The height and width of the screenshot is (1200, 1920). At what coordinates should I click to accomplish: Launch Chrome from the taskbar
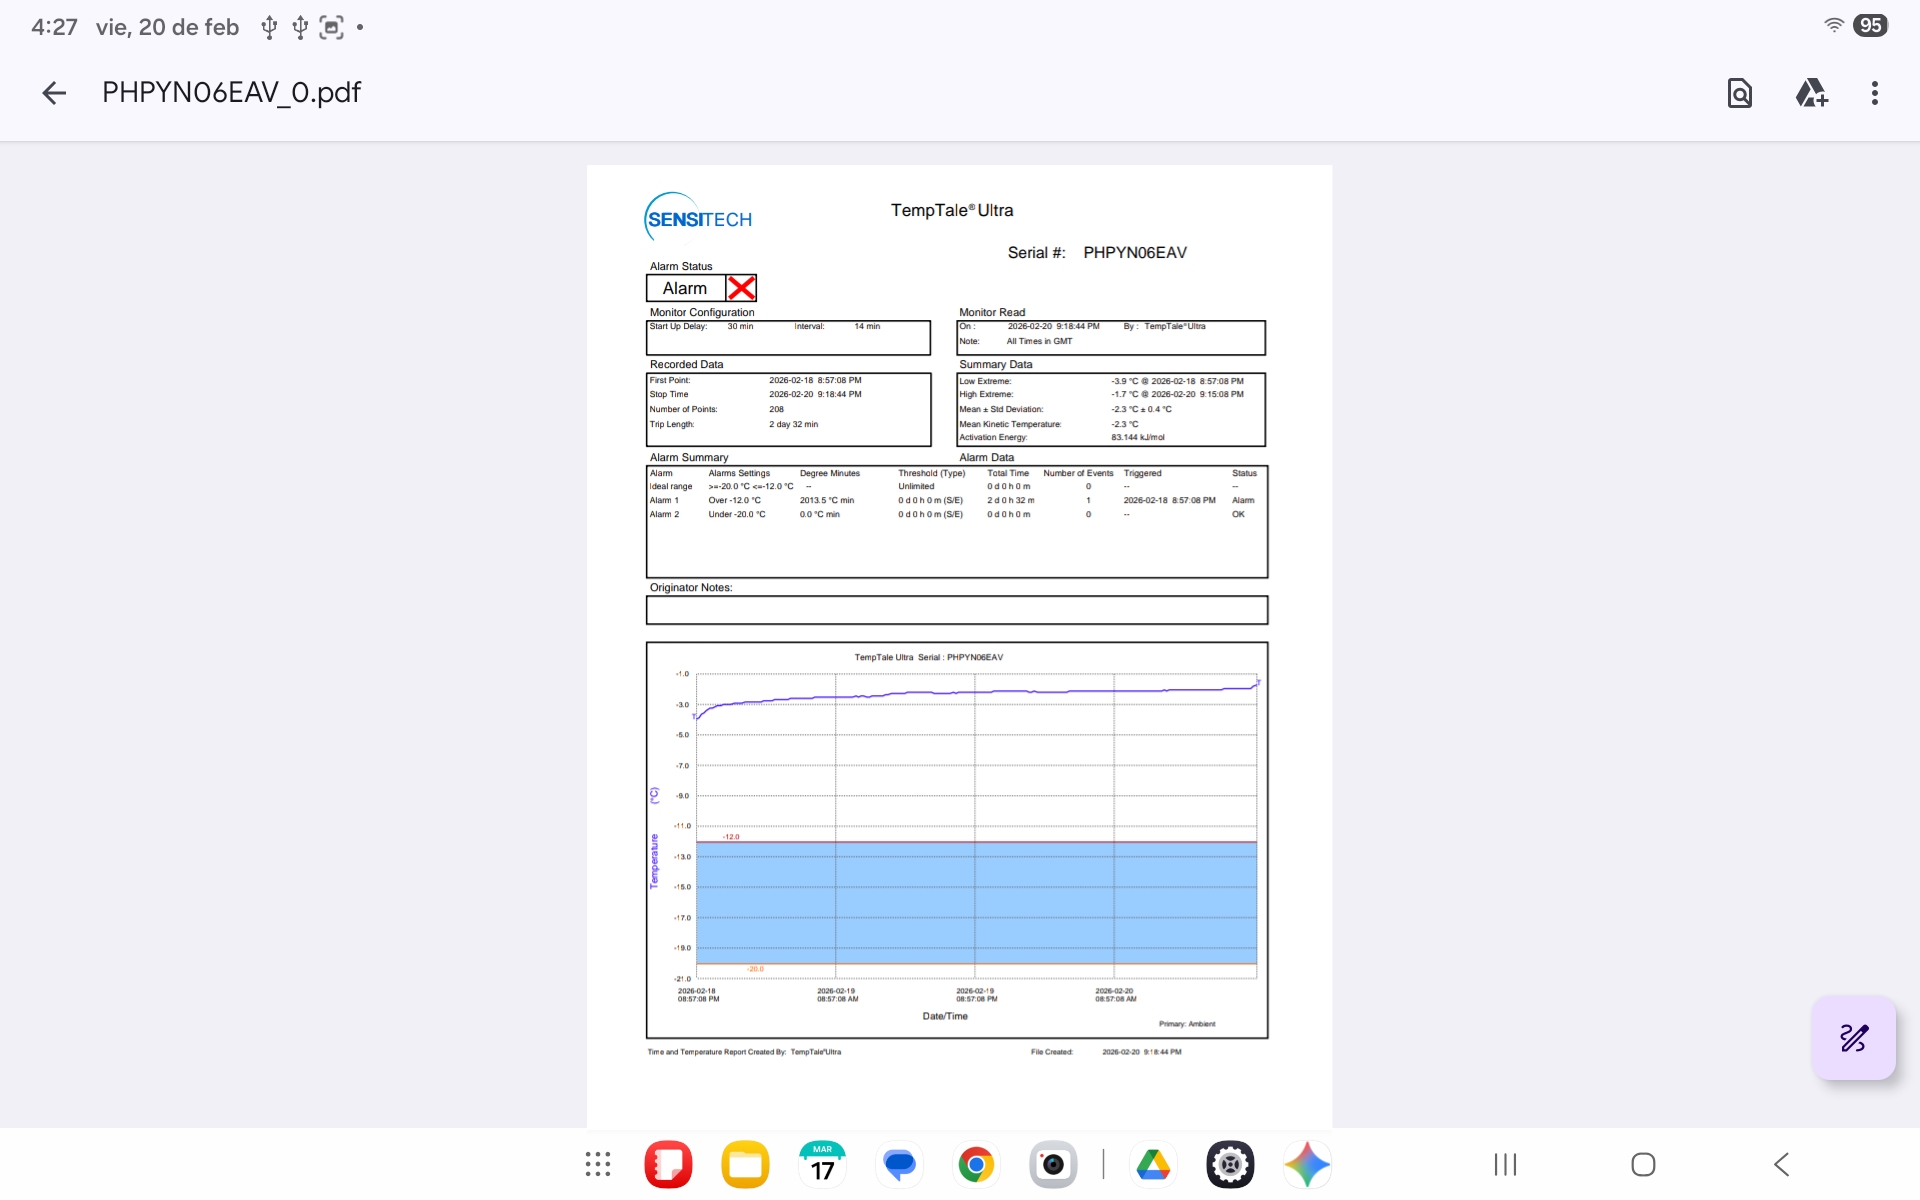[976, 1164]
